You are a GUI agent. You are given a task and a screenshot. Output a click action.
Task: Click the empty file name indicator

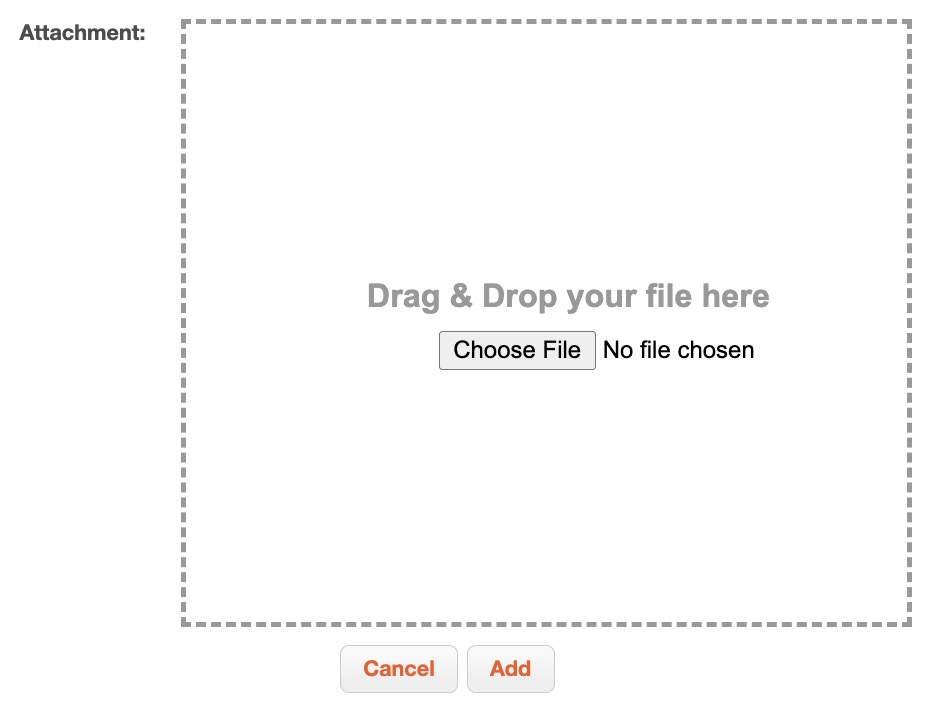678,350
